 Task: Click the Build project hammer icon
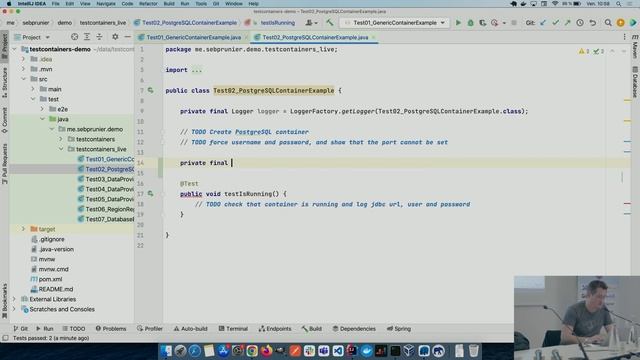pos(329,23)
